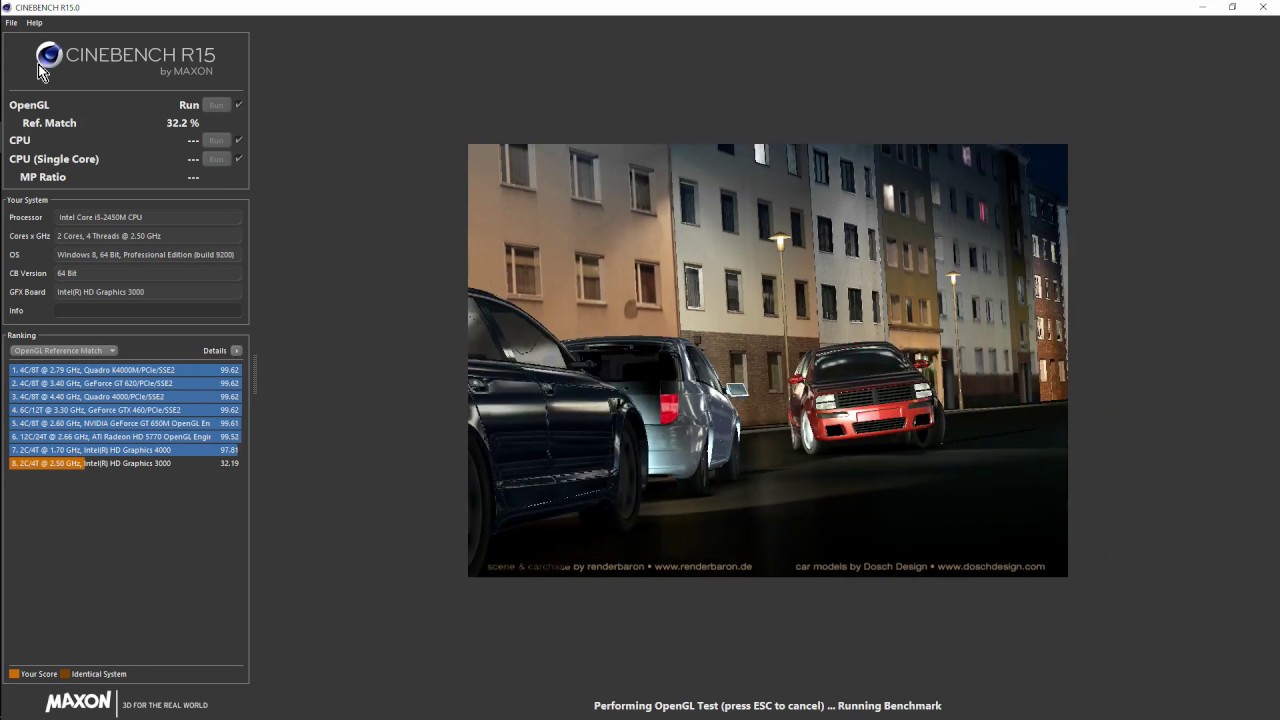Select ranking row 6 ATI Radeon HD 5770

[x=125, y=437]
